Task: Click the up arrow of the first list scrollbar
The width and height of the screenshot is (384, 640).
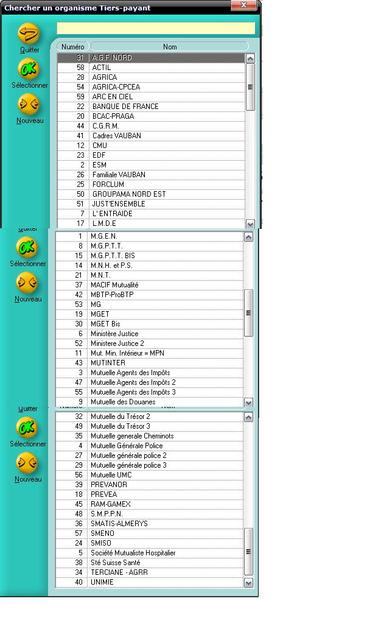Action: pyautogui.click(x=250, y=58)
